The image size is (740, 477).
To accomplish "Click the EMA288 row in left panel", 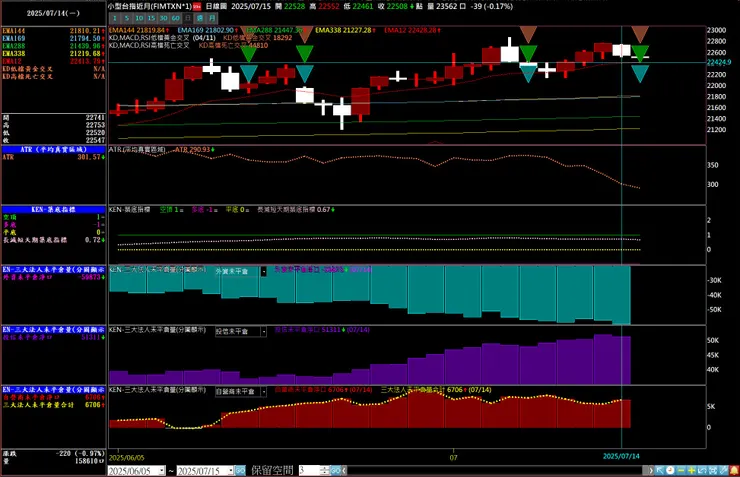I will [53, 46].
